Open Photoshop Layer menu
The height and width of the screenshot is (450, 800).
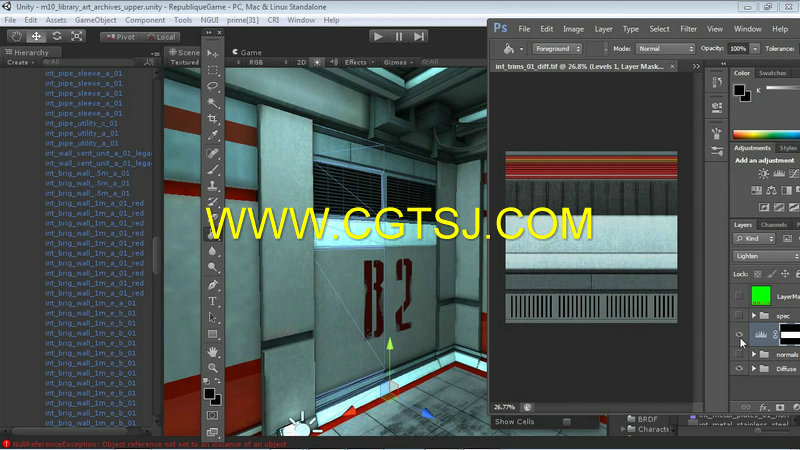click(603, 29)
